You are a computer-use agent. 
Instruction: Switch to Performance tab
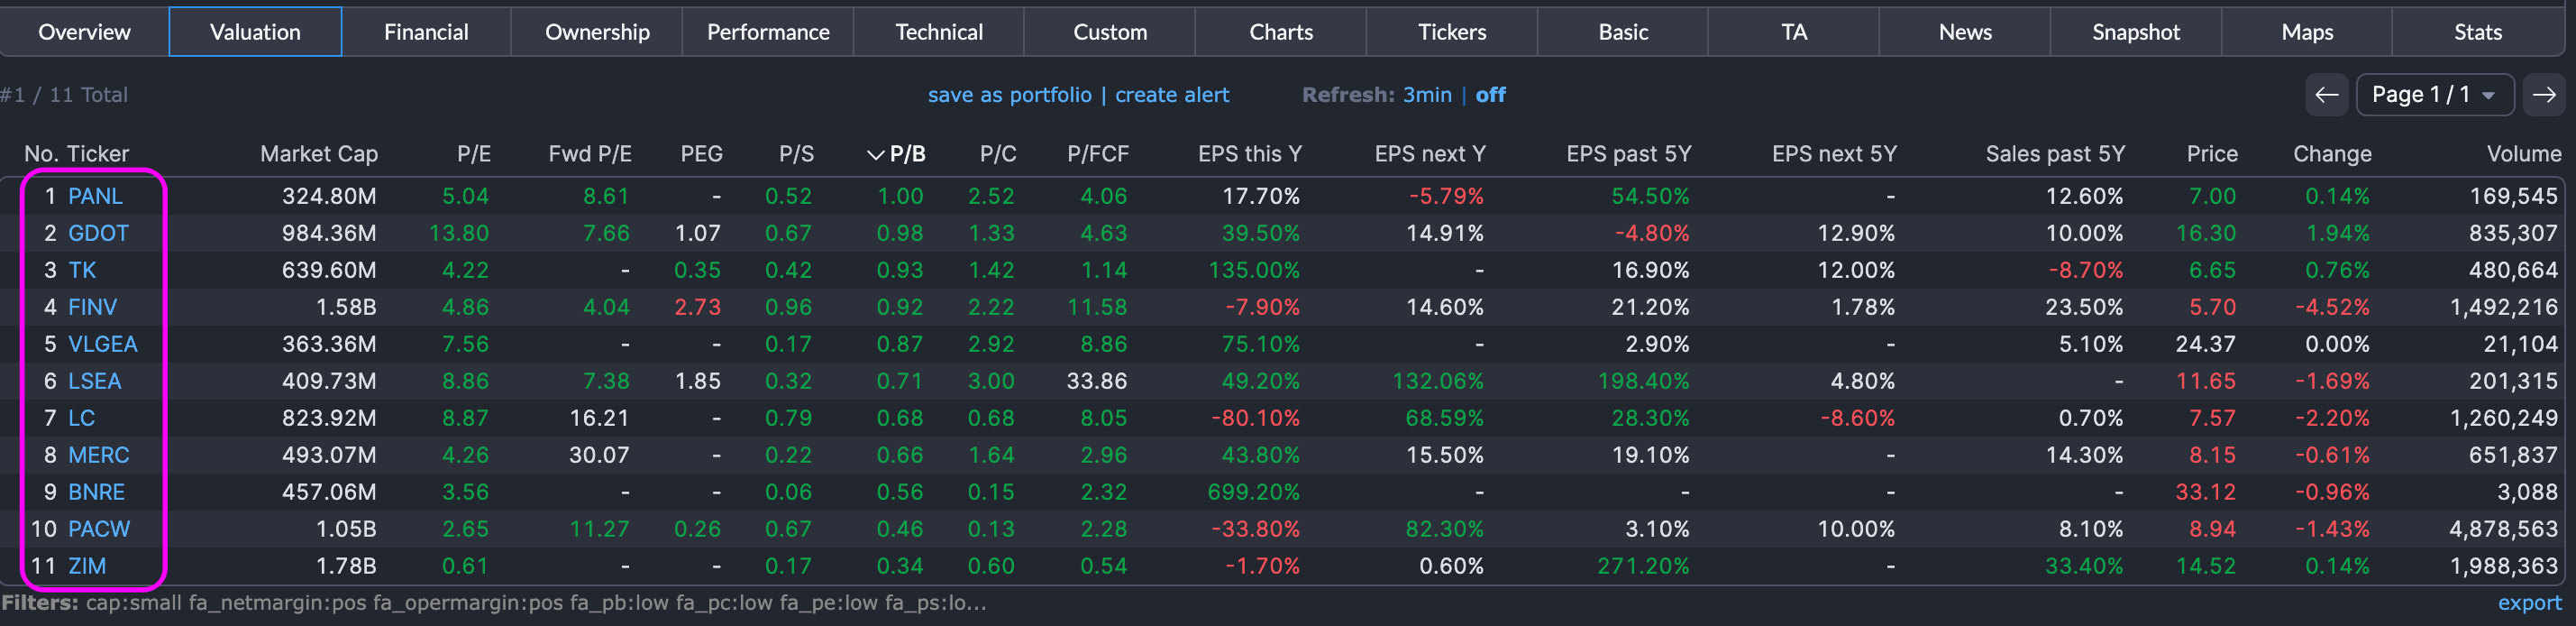[768, 32]
